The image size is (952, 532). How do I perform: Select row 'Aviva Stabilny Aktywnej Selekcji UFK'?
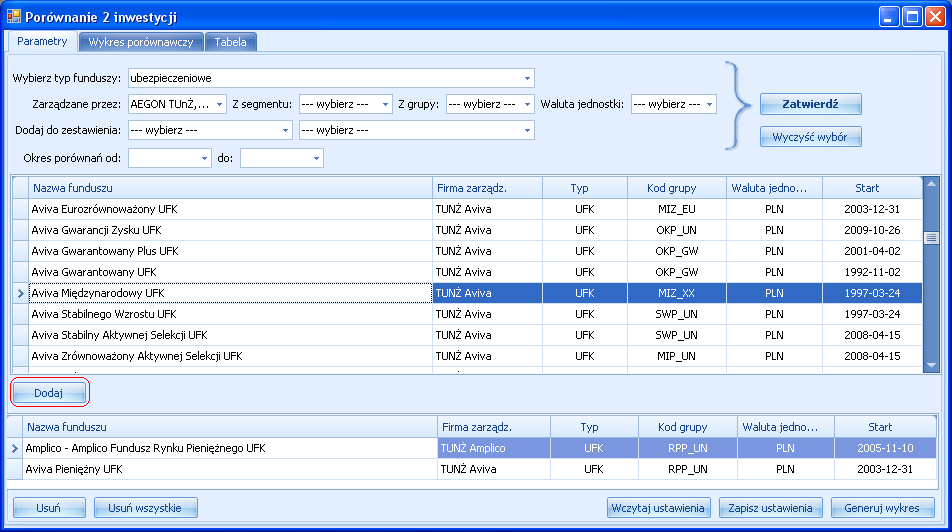click(x=466, y=335)
